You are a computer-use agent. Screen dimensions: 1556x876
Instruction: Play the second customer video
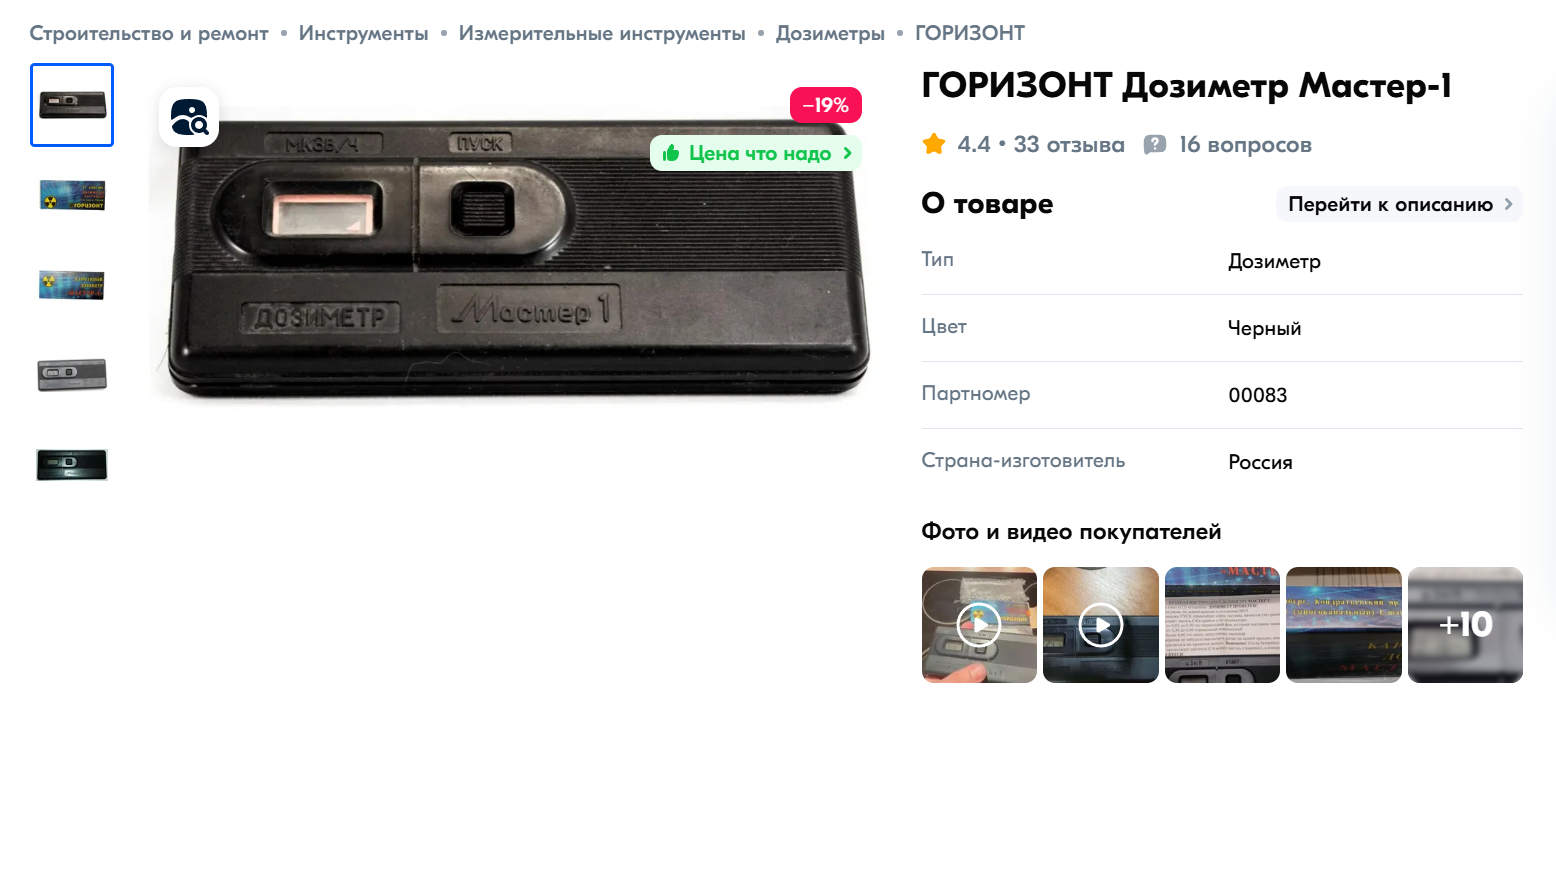click(x=1101, y=625)
